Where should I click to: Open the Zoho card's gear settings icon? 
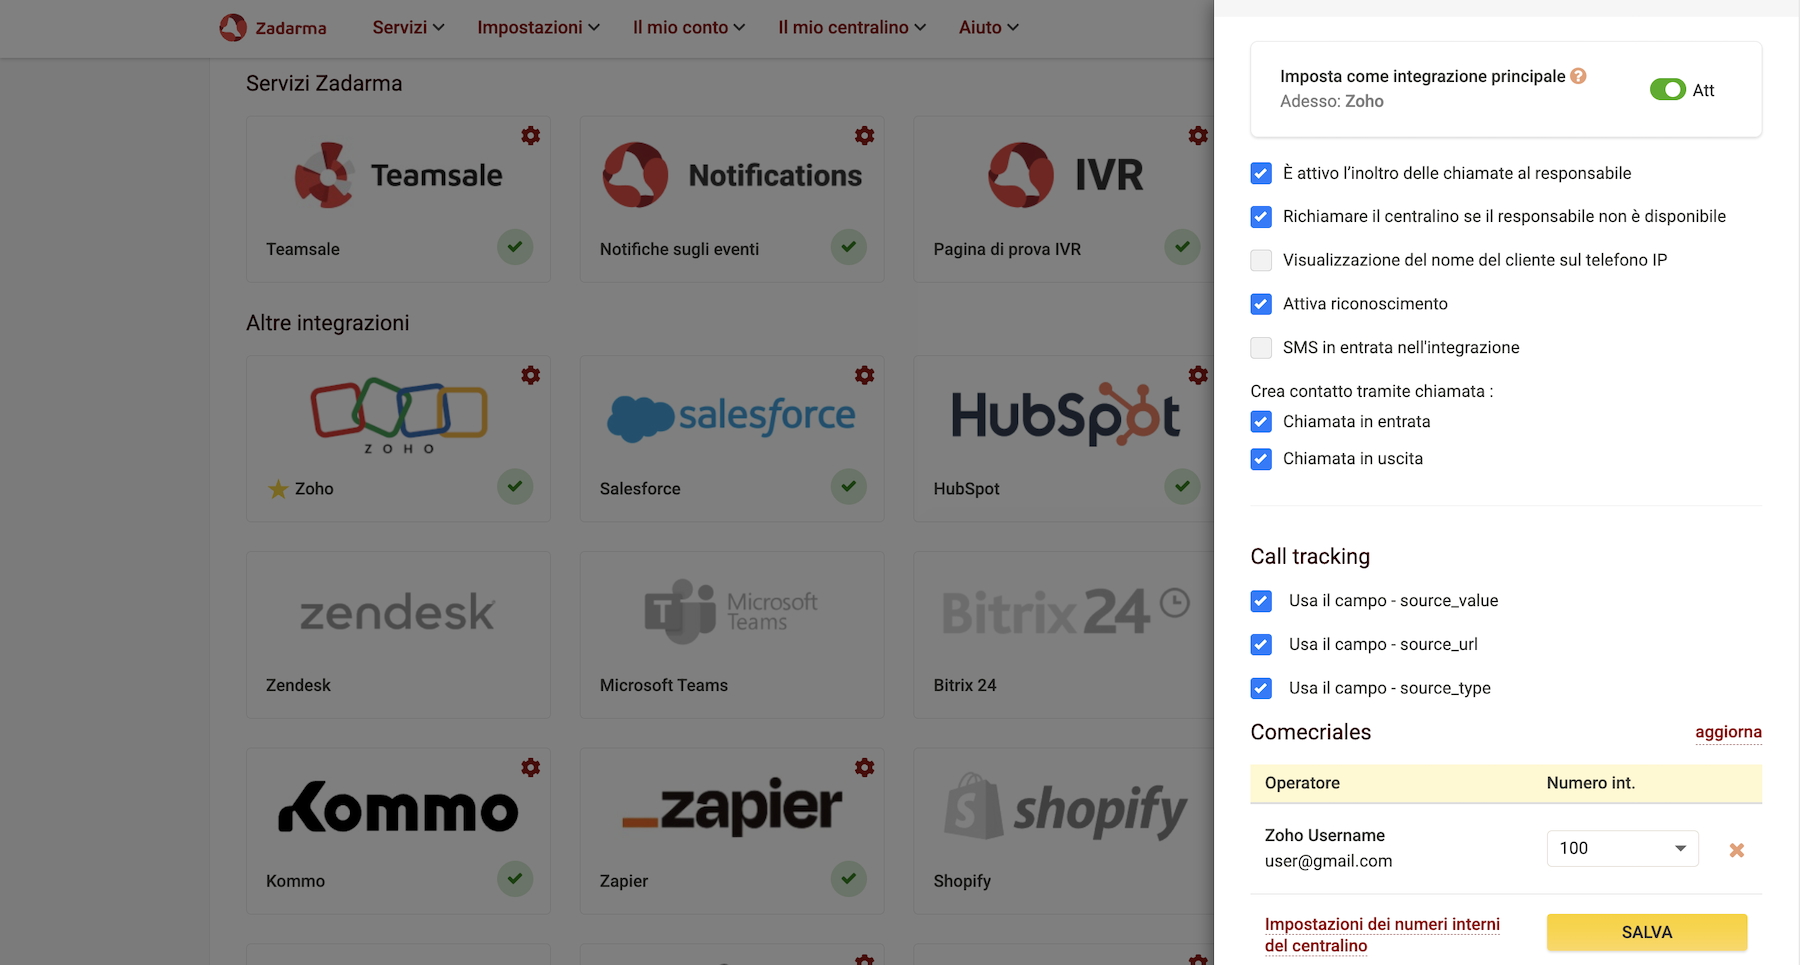(x=531, y=375)
